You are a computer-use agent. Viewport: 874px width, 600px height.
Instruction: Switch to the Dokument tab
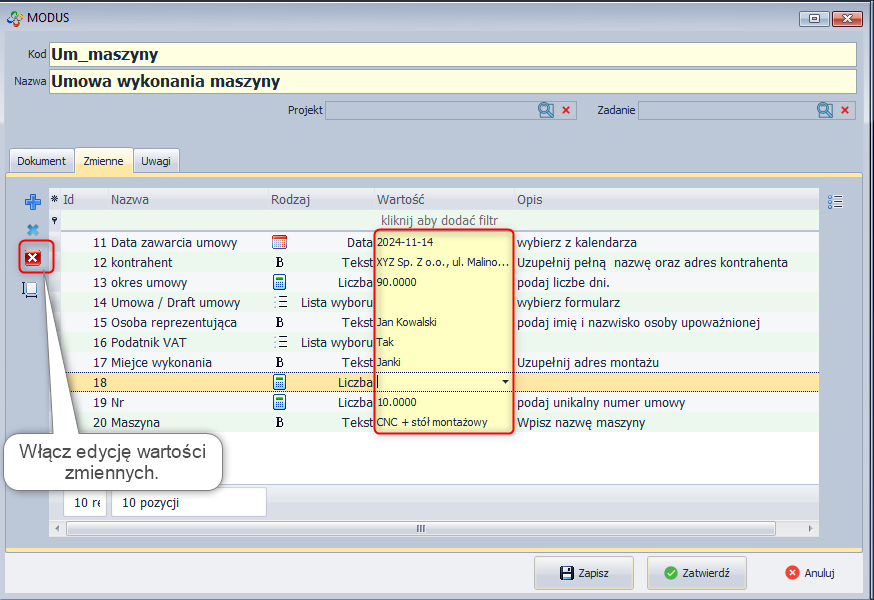coord(42,161)
